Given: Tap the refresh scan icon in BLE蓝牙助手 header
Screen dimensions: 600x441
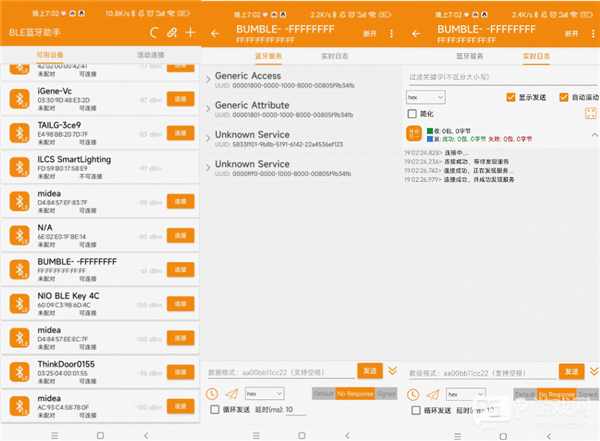Looking at the screenshot, I should [x=155, y=33].
